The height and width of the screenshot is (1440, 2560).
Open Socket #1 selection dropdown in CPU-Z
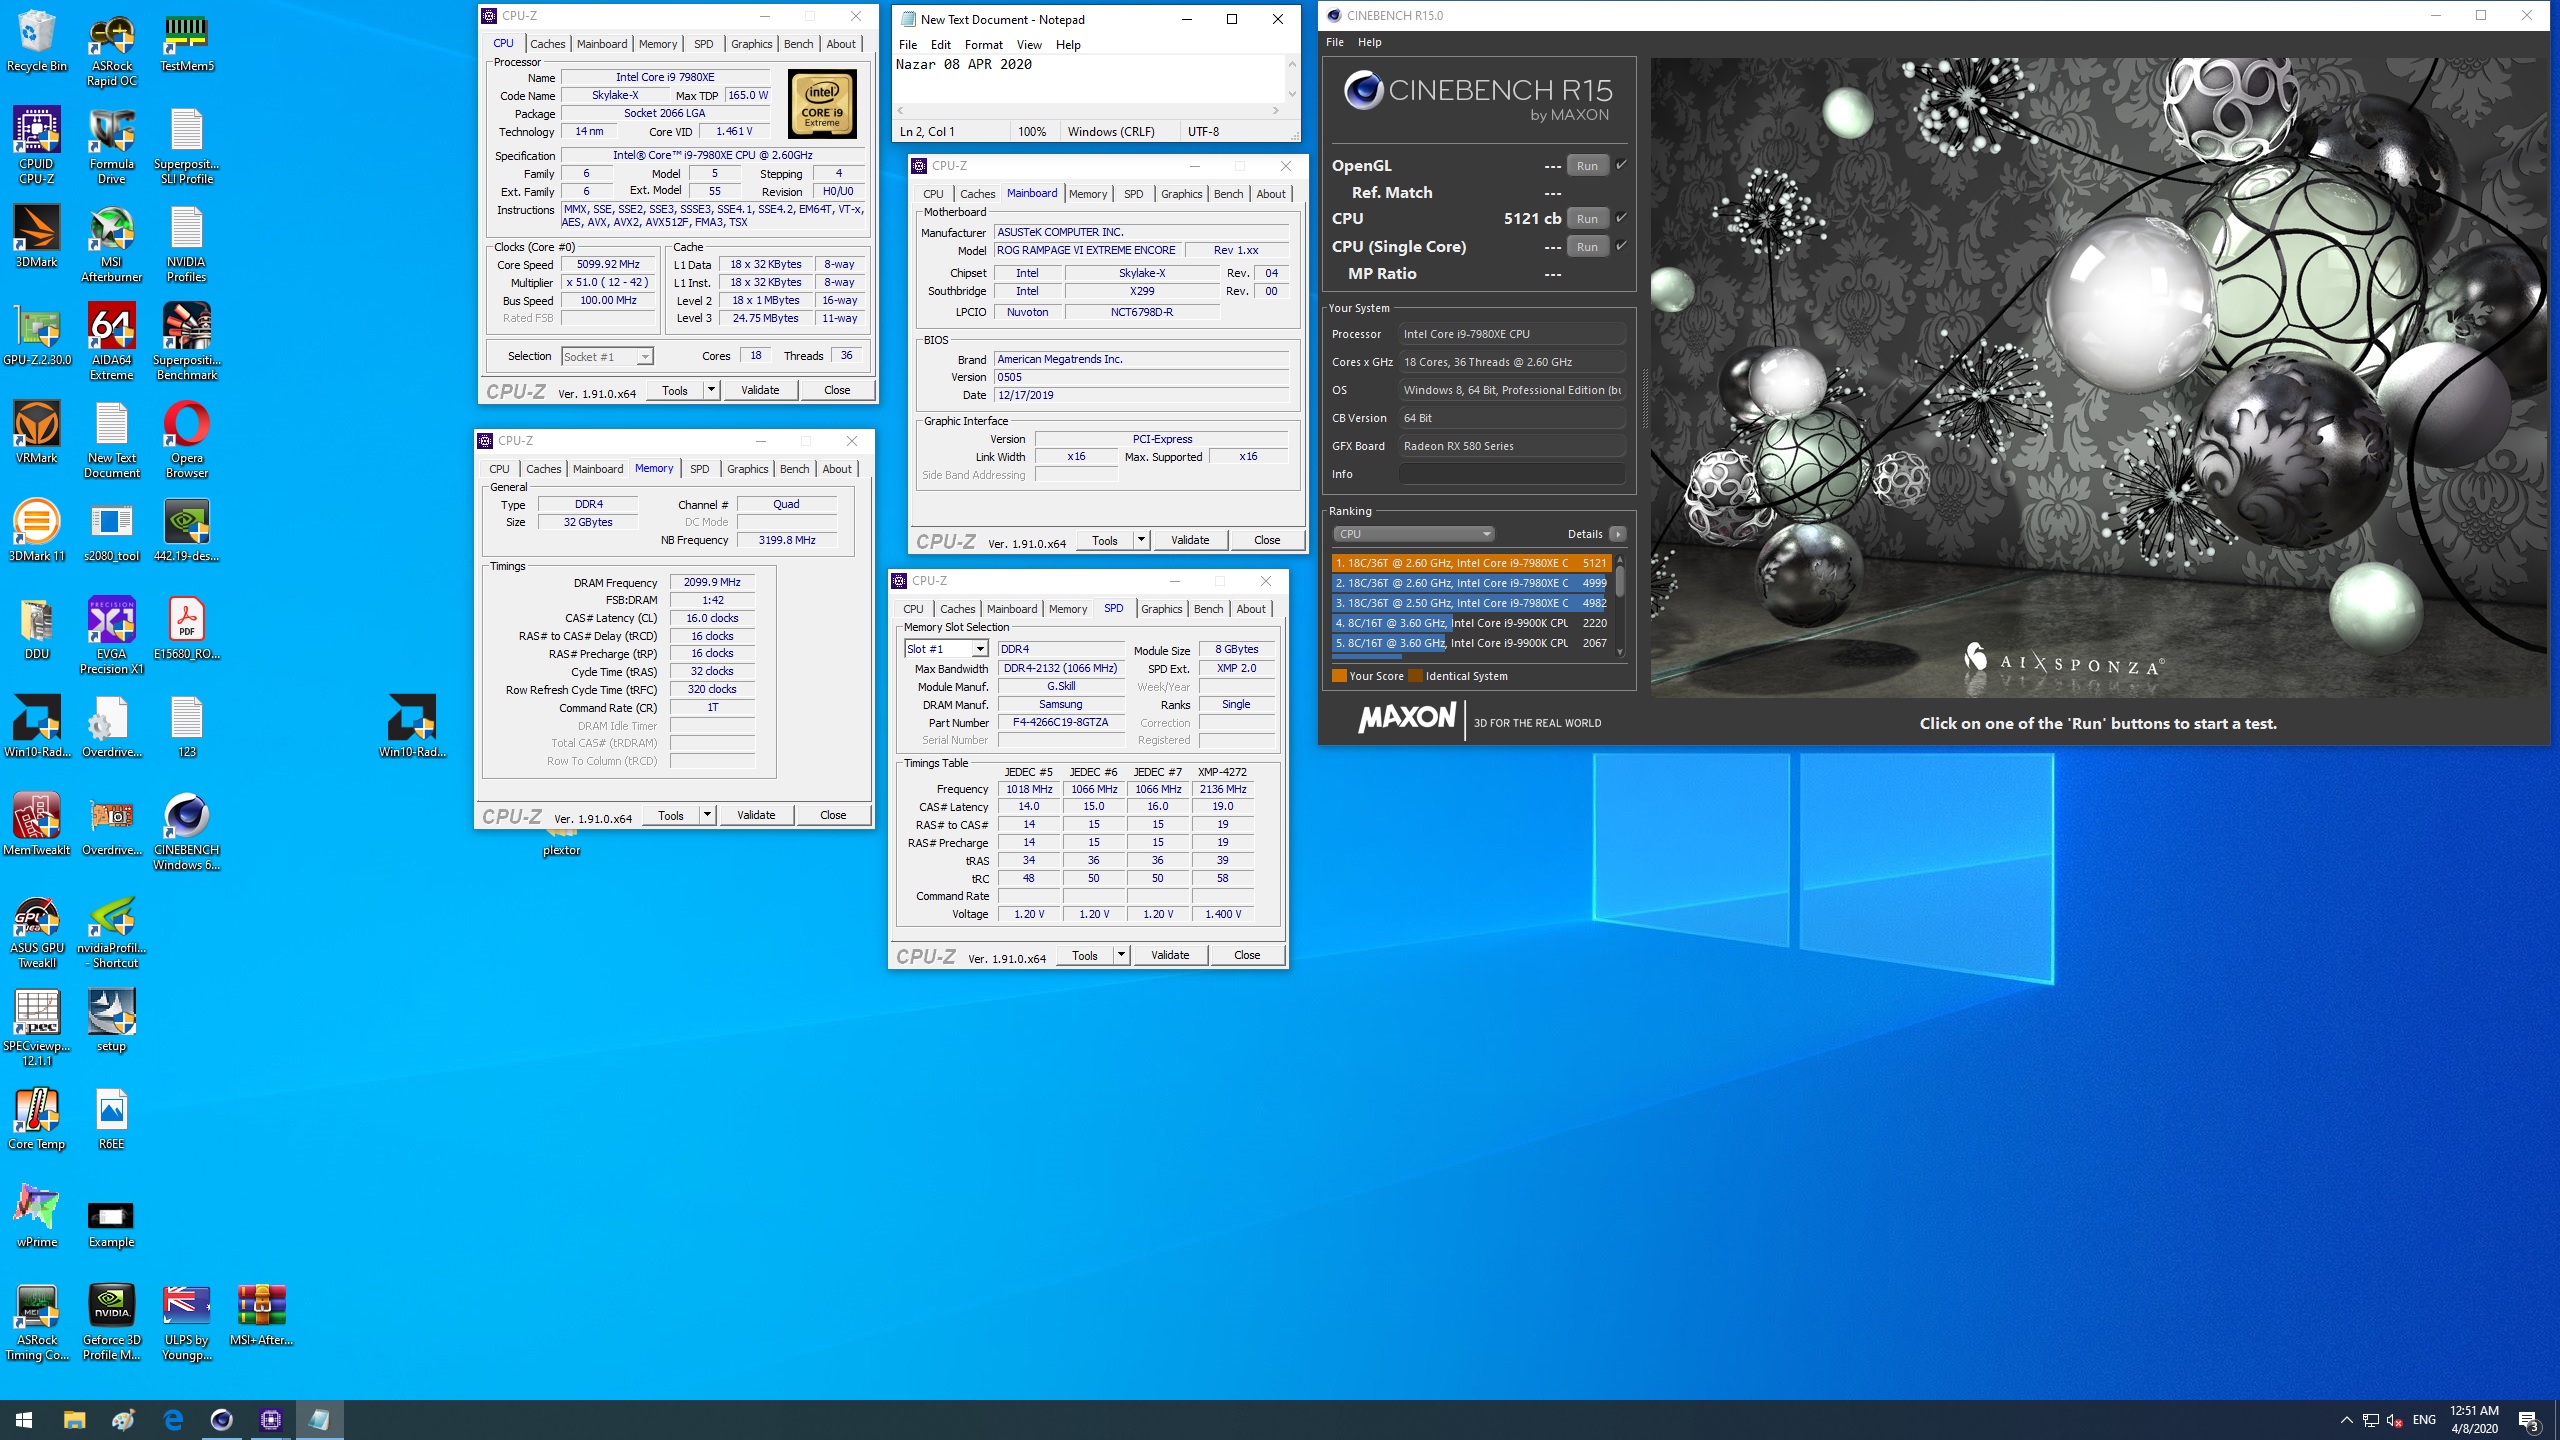tap(607, 357)
